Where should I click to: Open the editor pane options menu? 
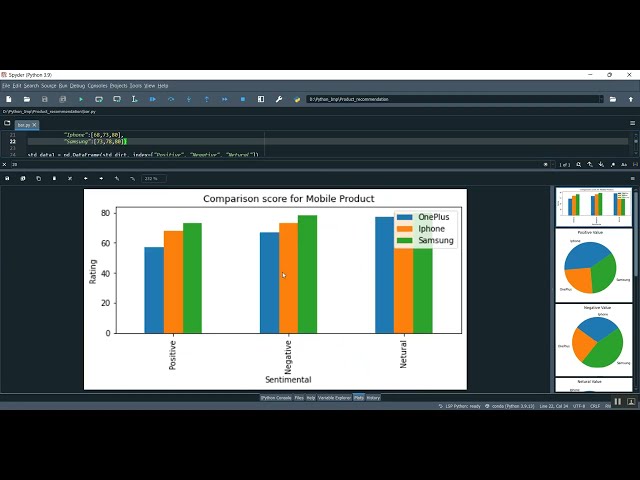633,123
